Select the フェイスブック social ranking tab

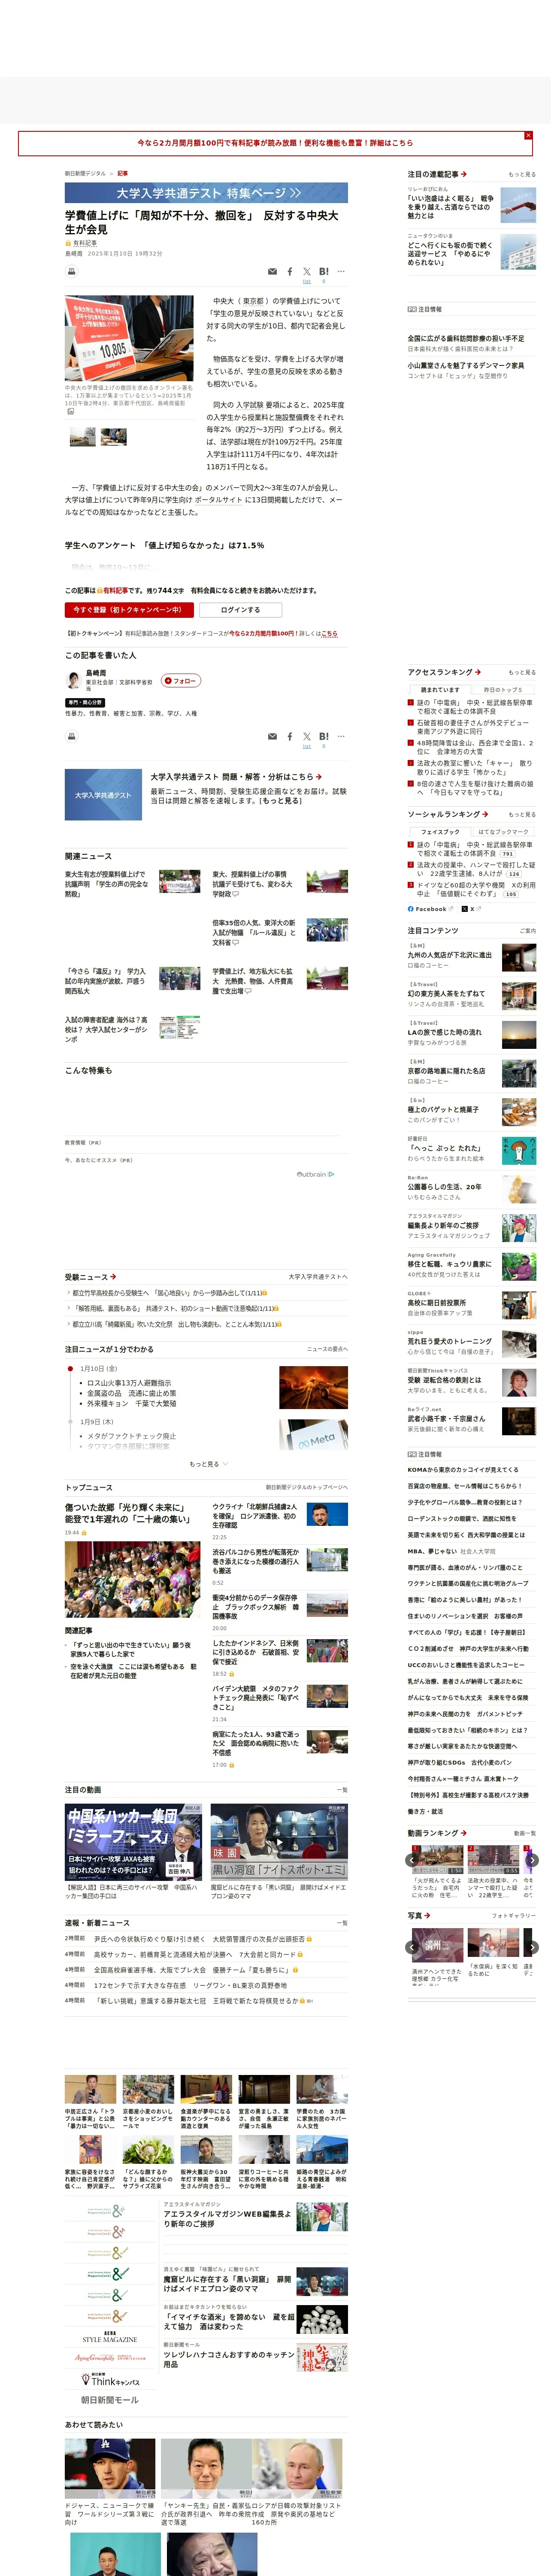click(x=439, y=831)
